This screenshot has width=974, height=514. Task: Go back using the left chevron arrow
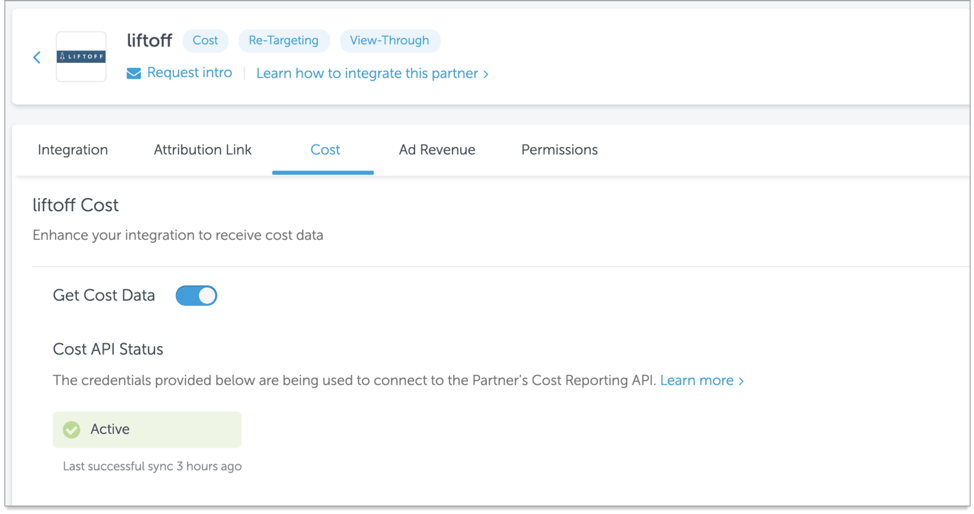click(37, 58)
